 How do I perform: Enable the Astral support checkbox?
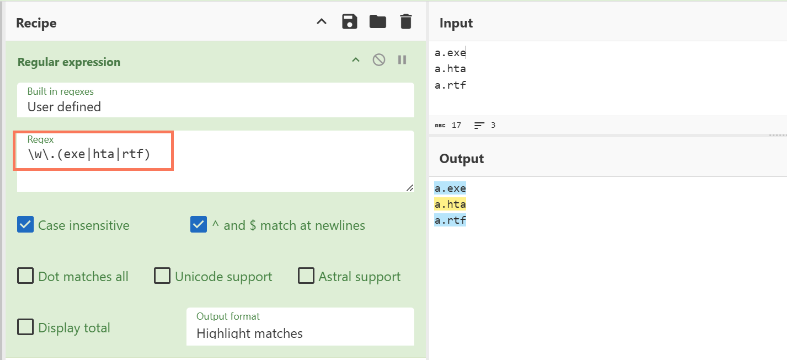coord(306,276)
